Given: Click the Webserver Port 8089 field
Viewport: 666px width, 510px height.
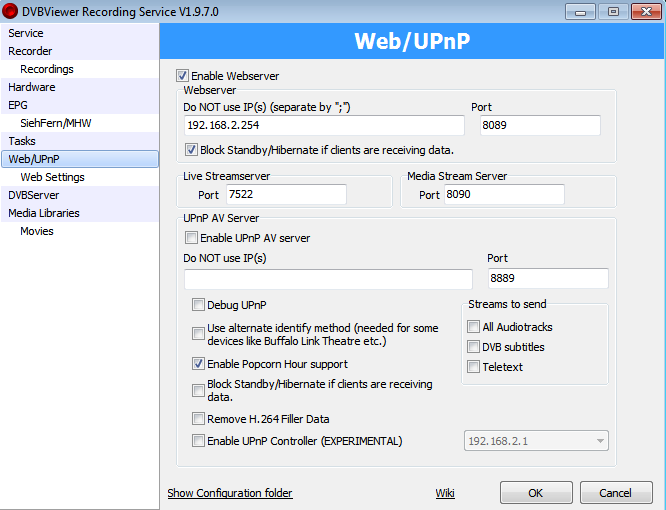Looking at the screenshot, I should tap(540, 125).
